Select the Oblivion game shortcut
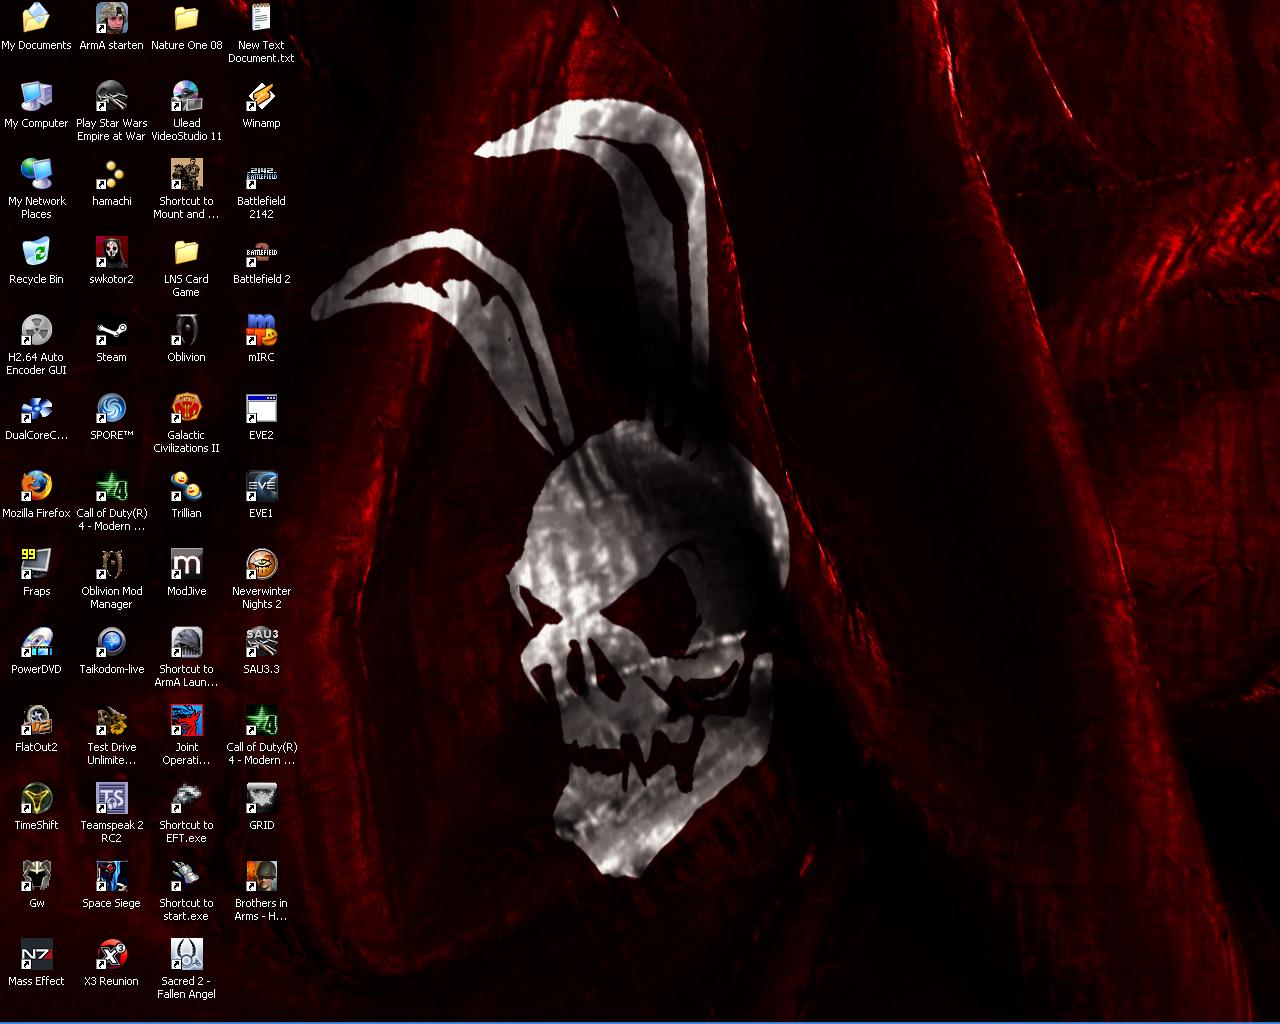 click(186, 331)
